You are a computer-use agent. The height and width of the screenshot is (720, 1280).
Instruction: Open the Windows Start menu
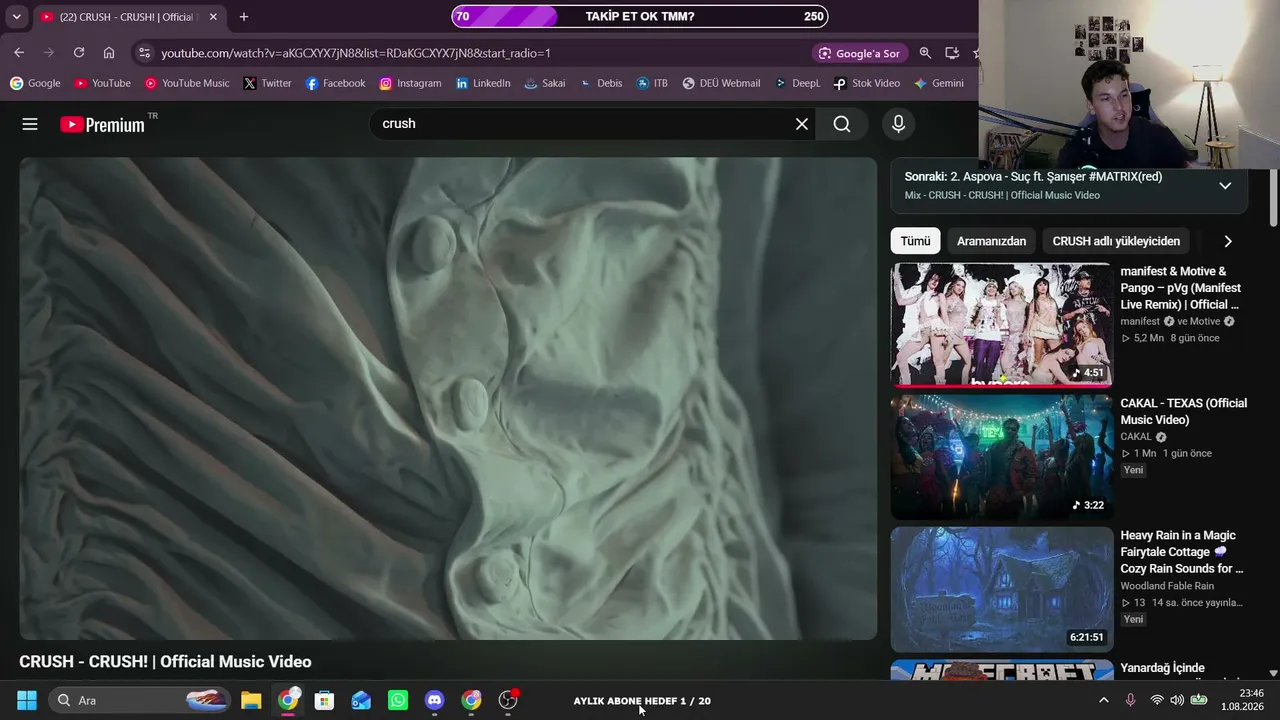27,700
